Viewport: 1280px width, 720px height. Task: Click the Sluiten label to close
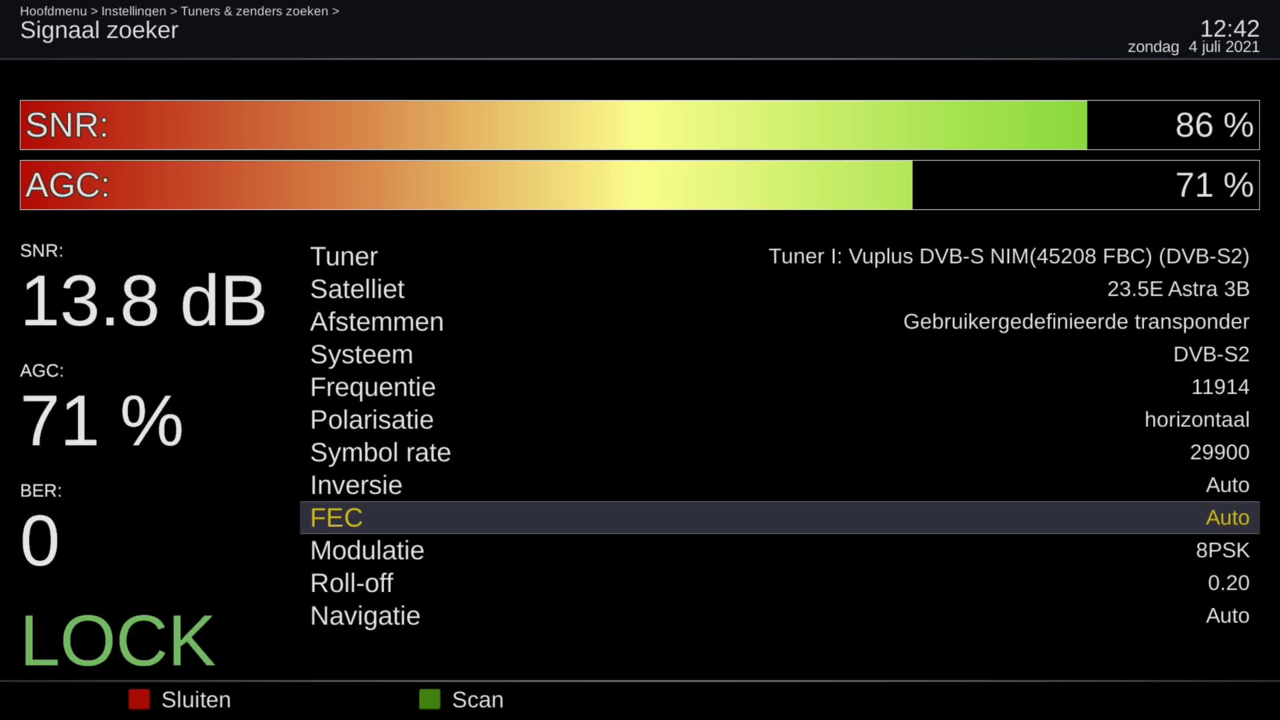(x=195, y=700)
